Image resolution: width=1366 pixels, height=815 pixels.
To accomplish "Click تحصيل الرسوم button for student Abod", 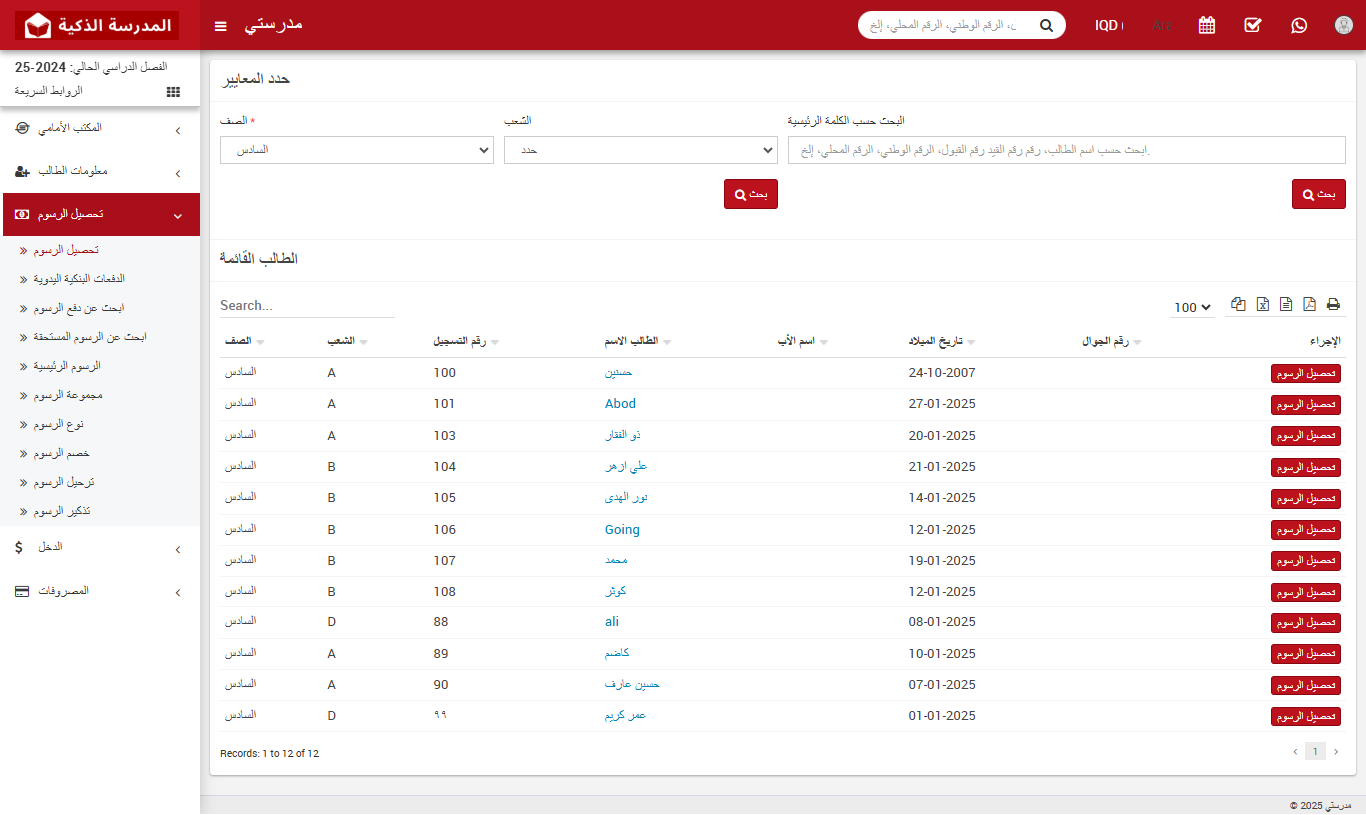I will click(1306, 404).
